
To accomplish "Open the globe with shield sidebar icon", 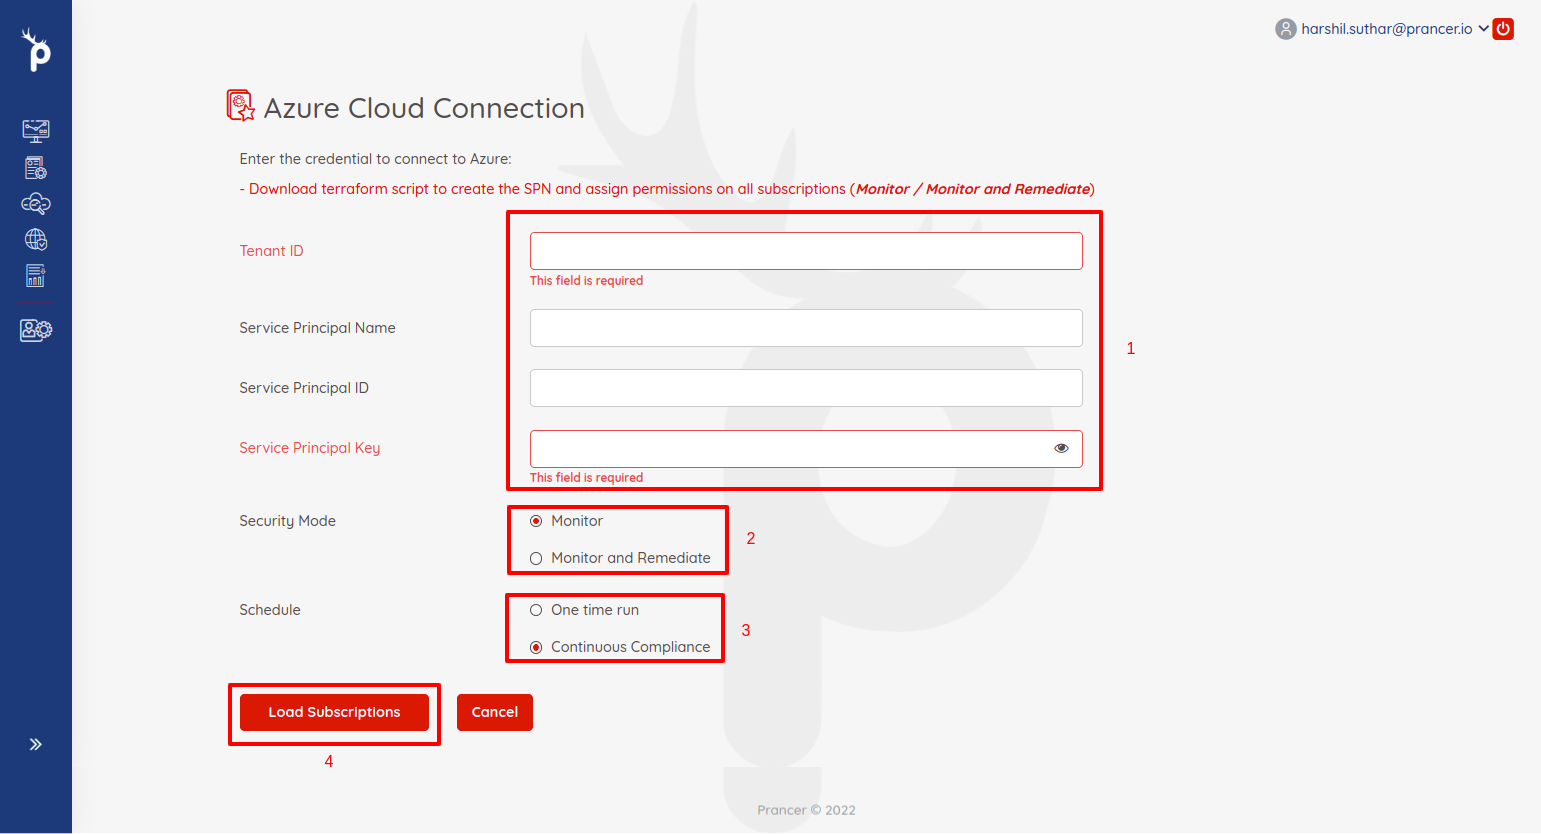I will 36,240.
